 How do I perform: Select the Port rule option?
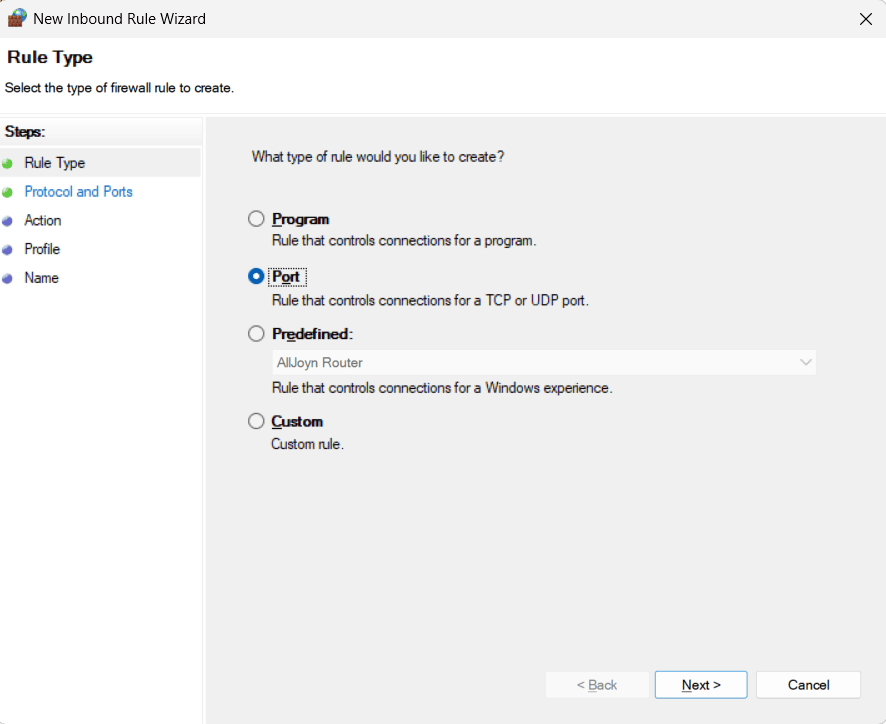pyautogui.click(x=256, y=276)
